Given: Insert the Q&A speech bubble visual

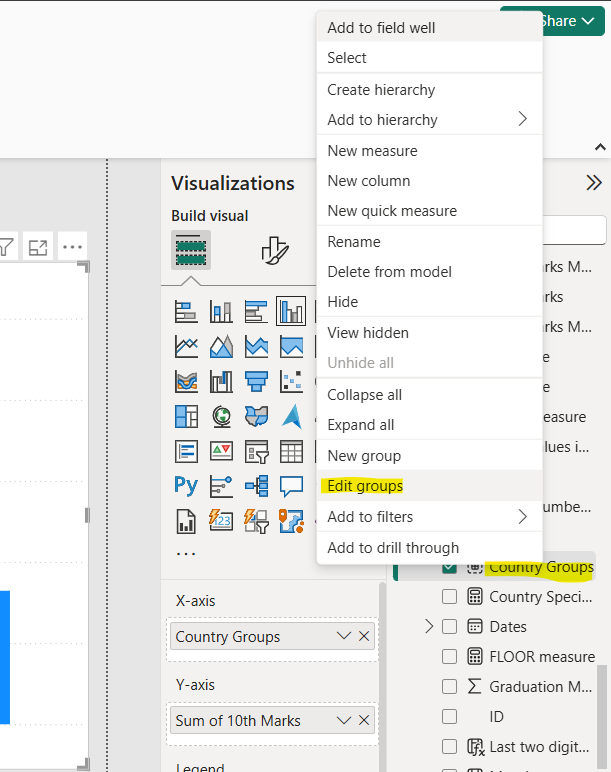Looking at the screenshot, I should (x=291, y=487).
